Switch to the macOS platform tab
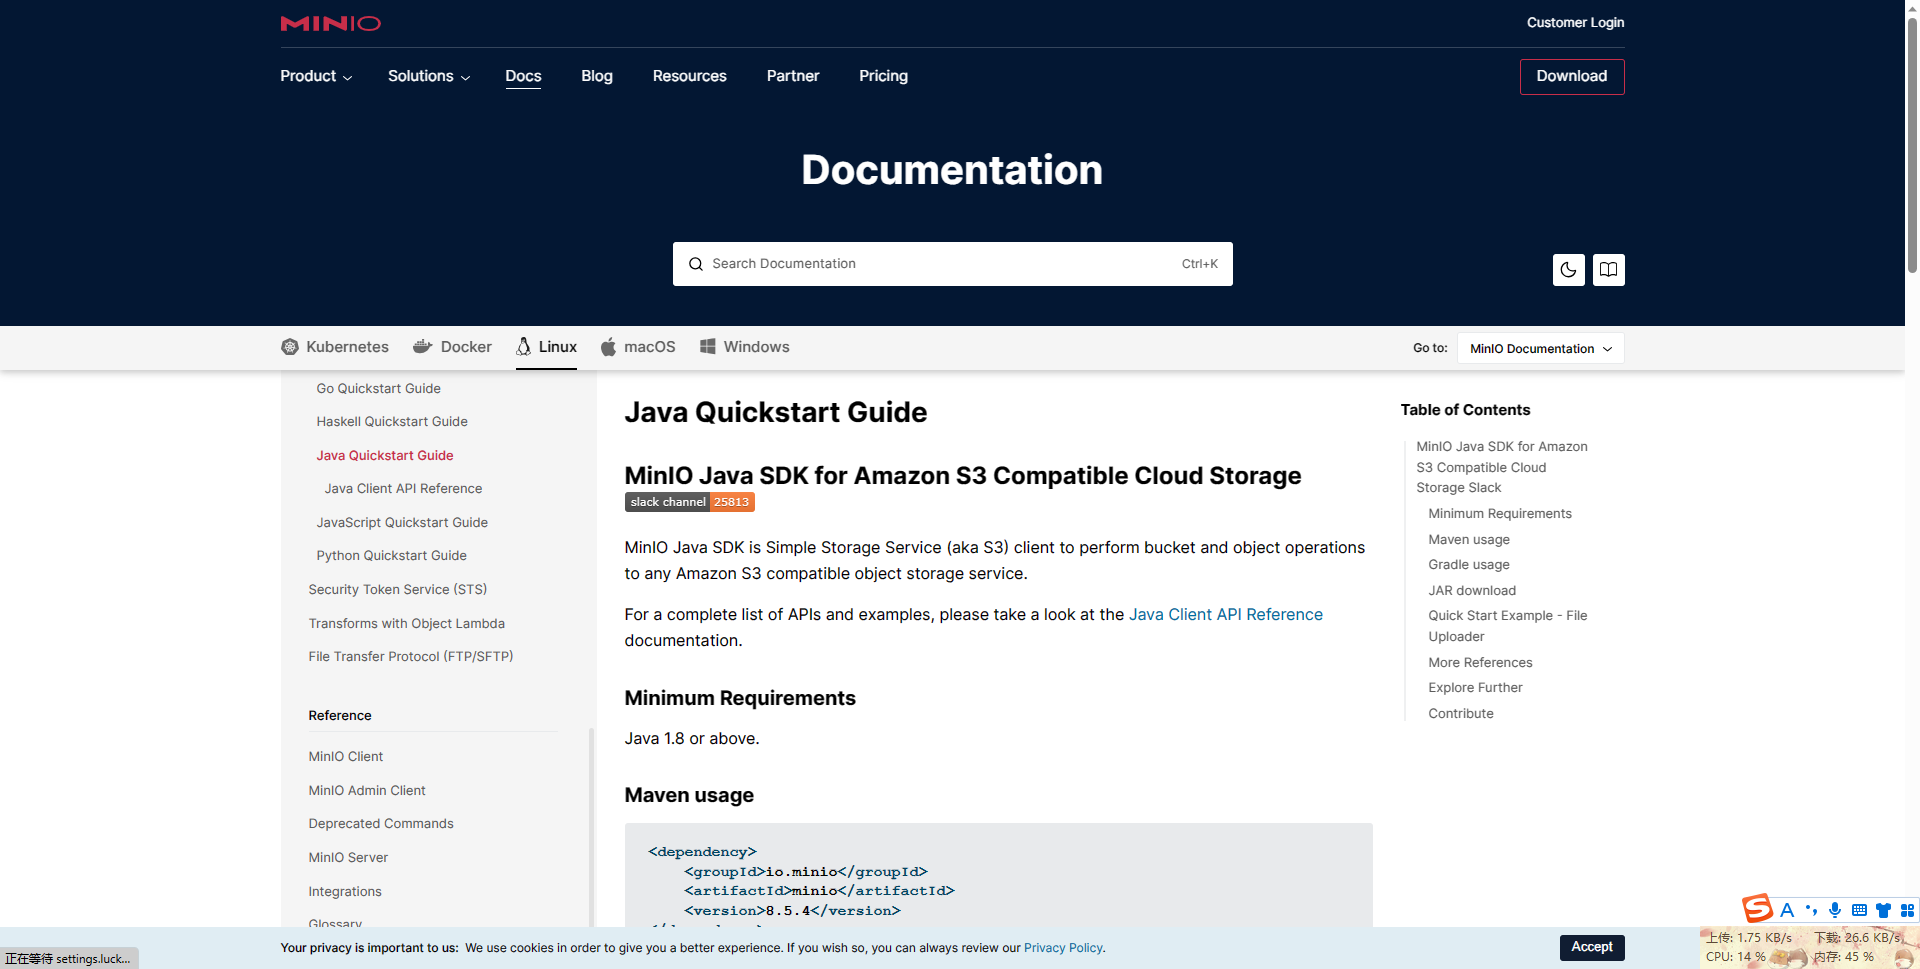1920x969 pixels. click(638, 347)
